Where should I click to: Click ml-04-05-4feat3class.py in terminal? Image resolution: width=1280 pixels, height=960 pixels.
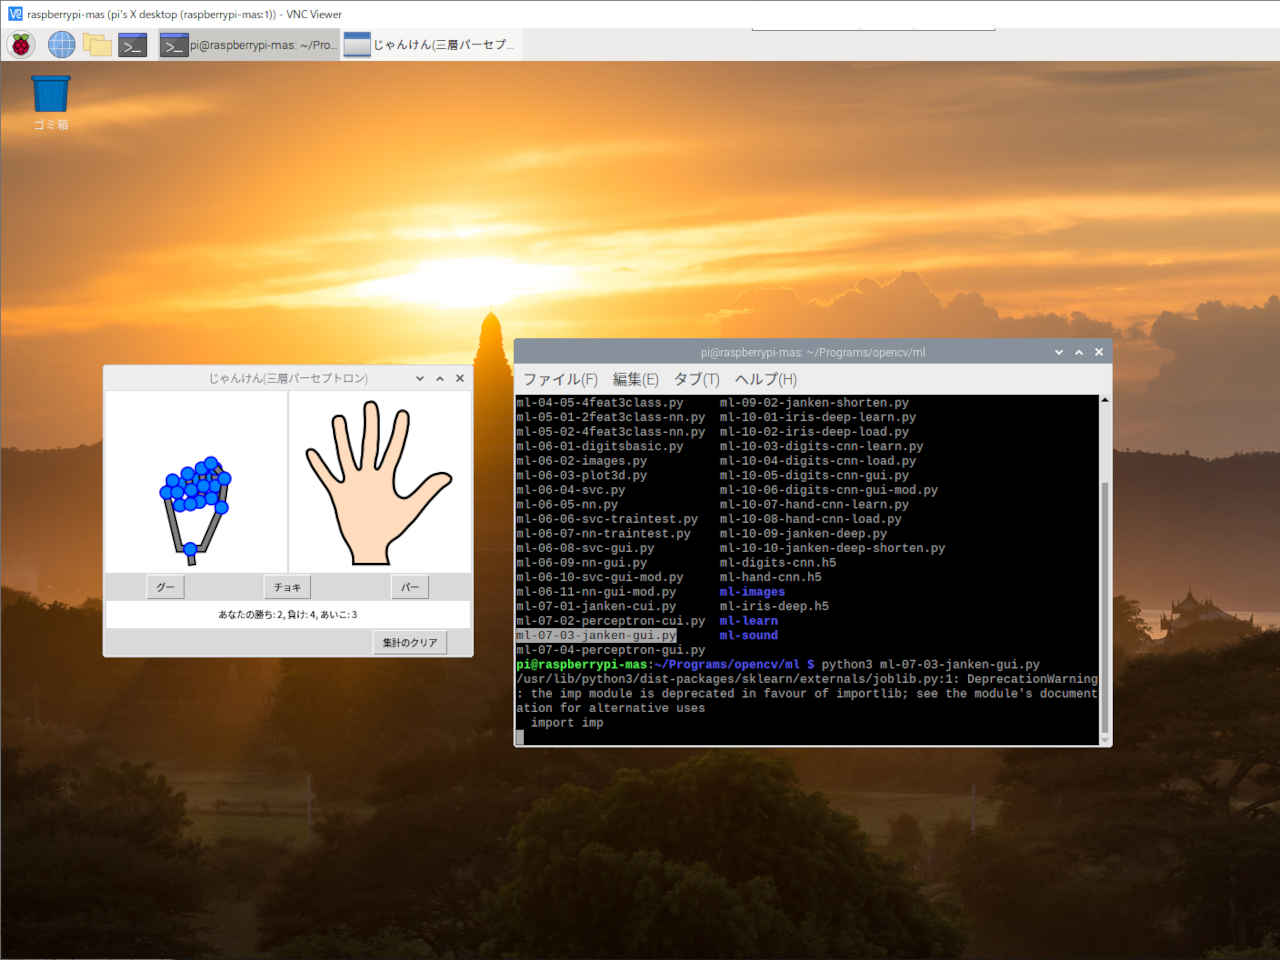[x=600, y=403]
